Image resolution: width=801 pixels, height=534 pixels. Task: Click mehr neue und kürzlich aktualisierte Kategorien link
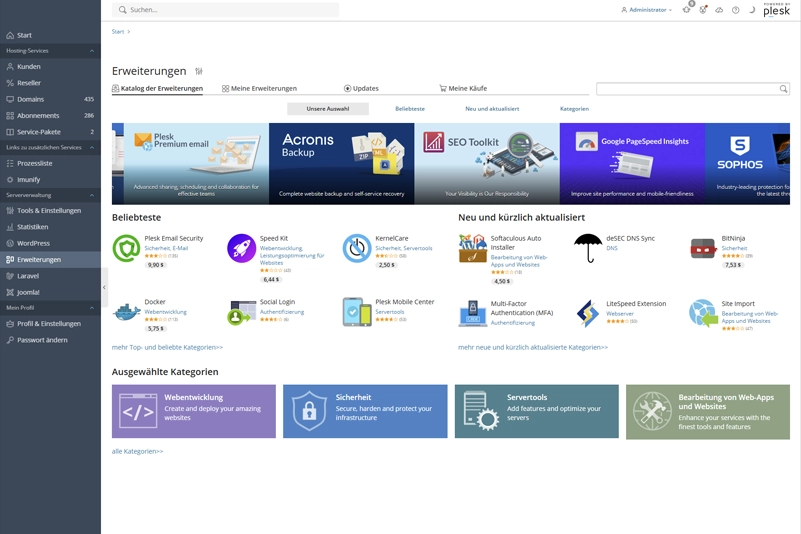coord(533,347)
